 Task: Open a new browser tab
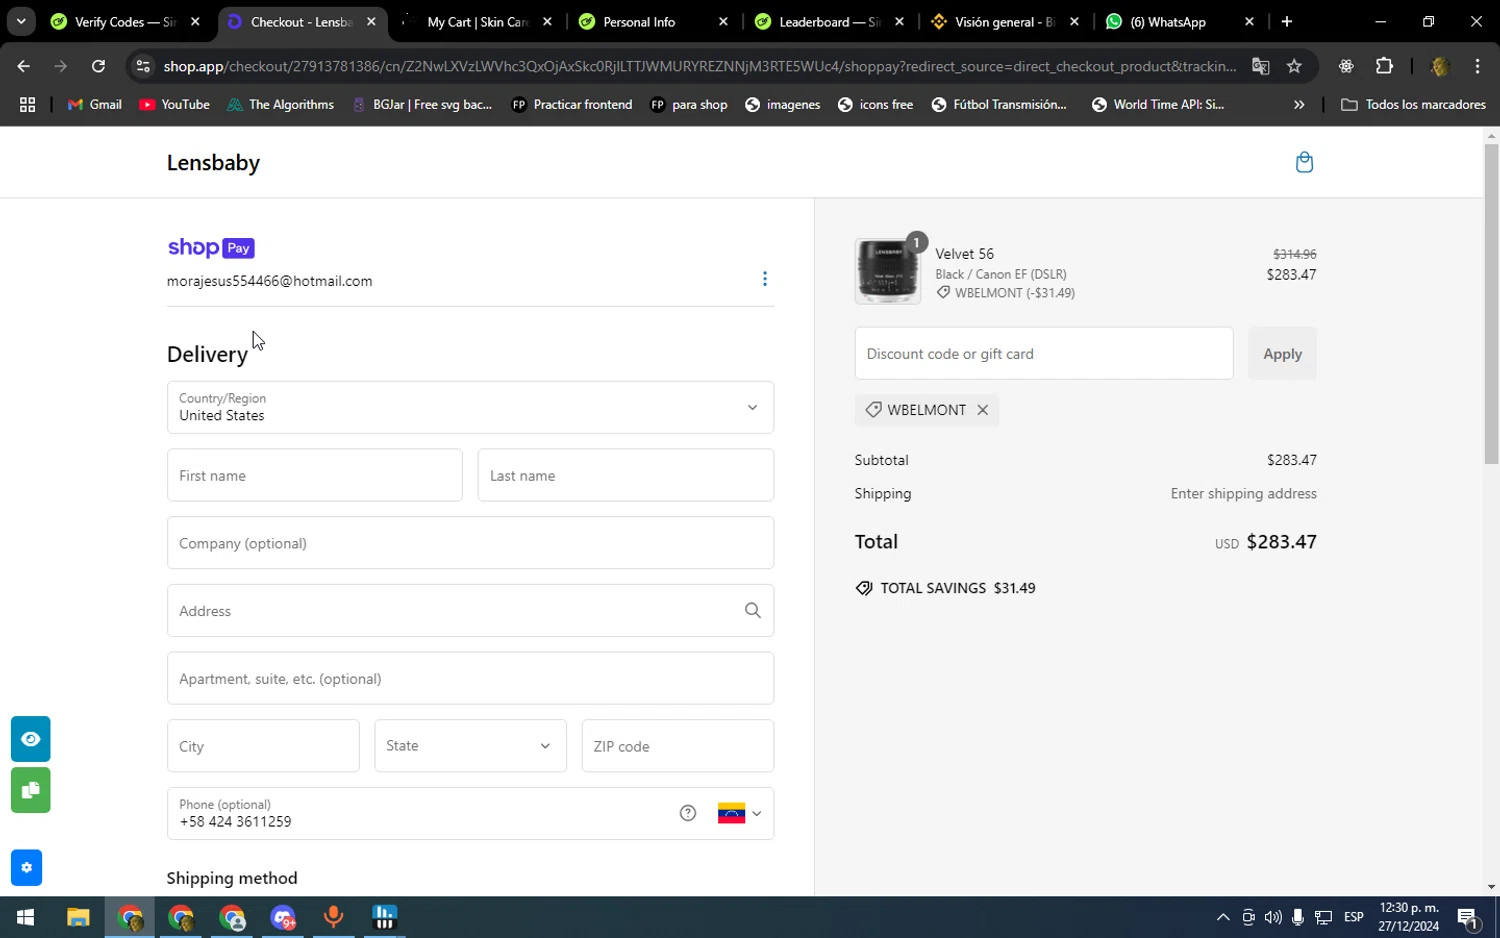pos(1287,21)
